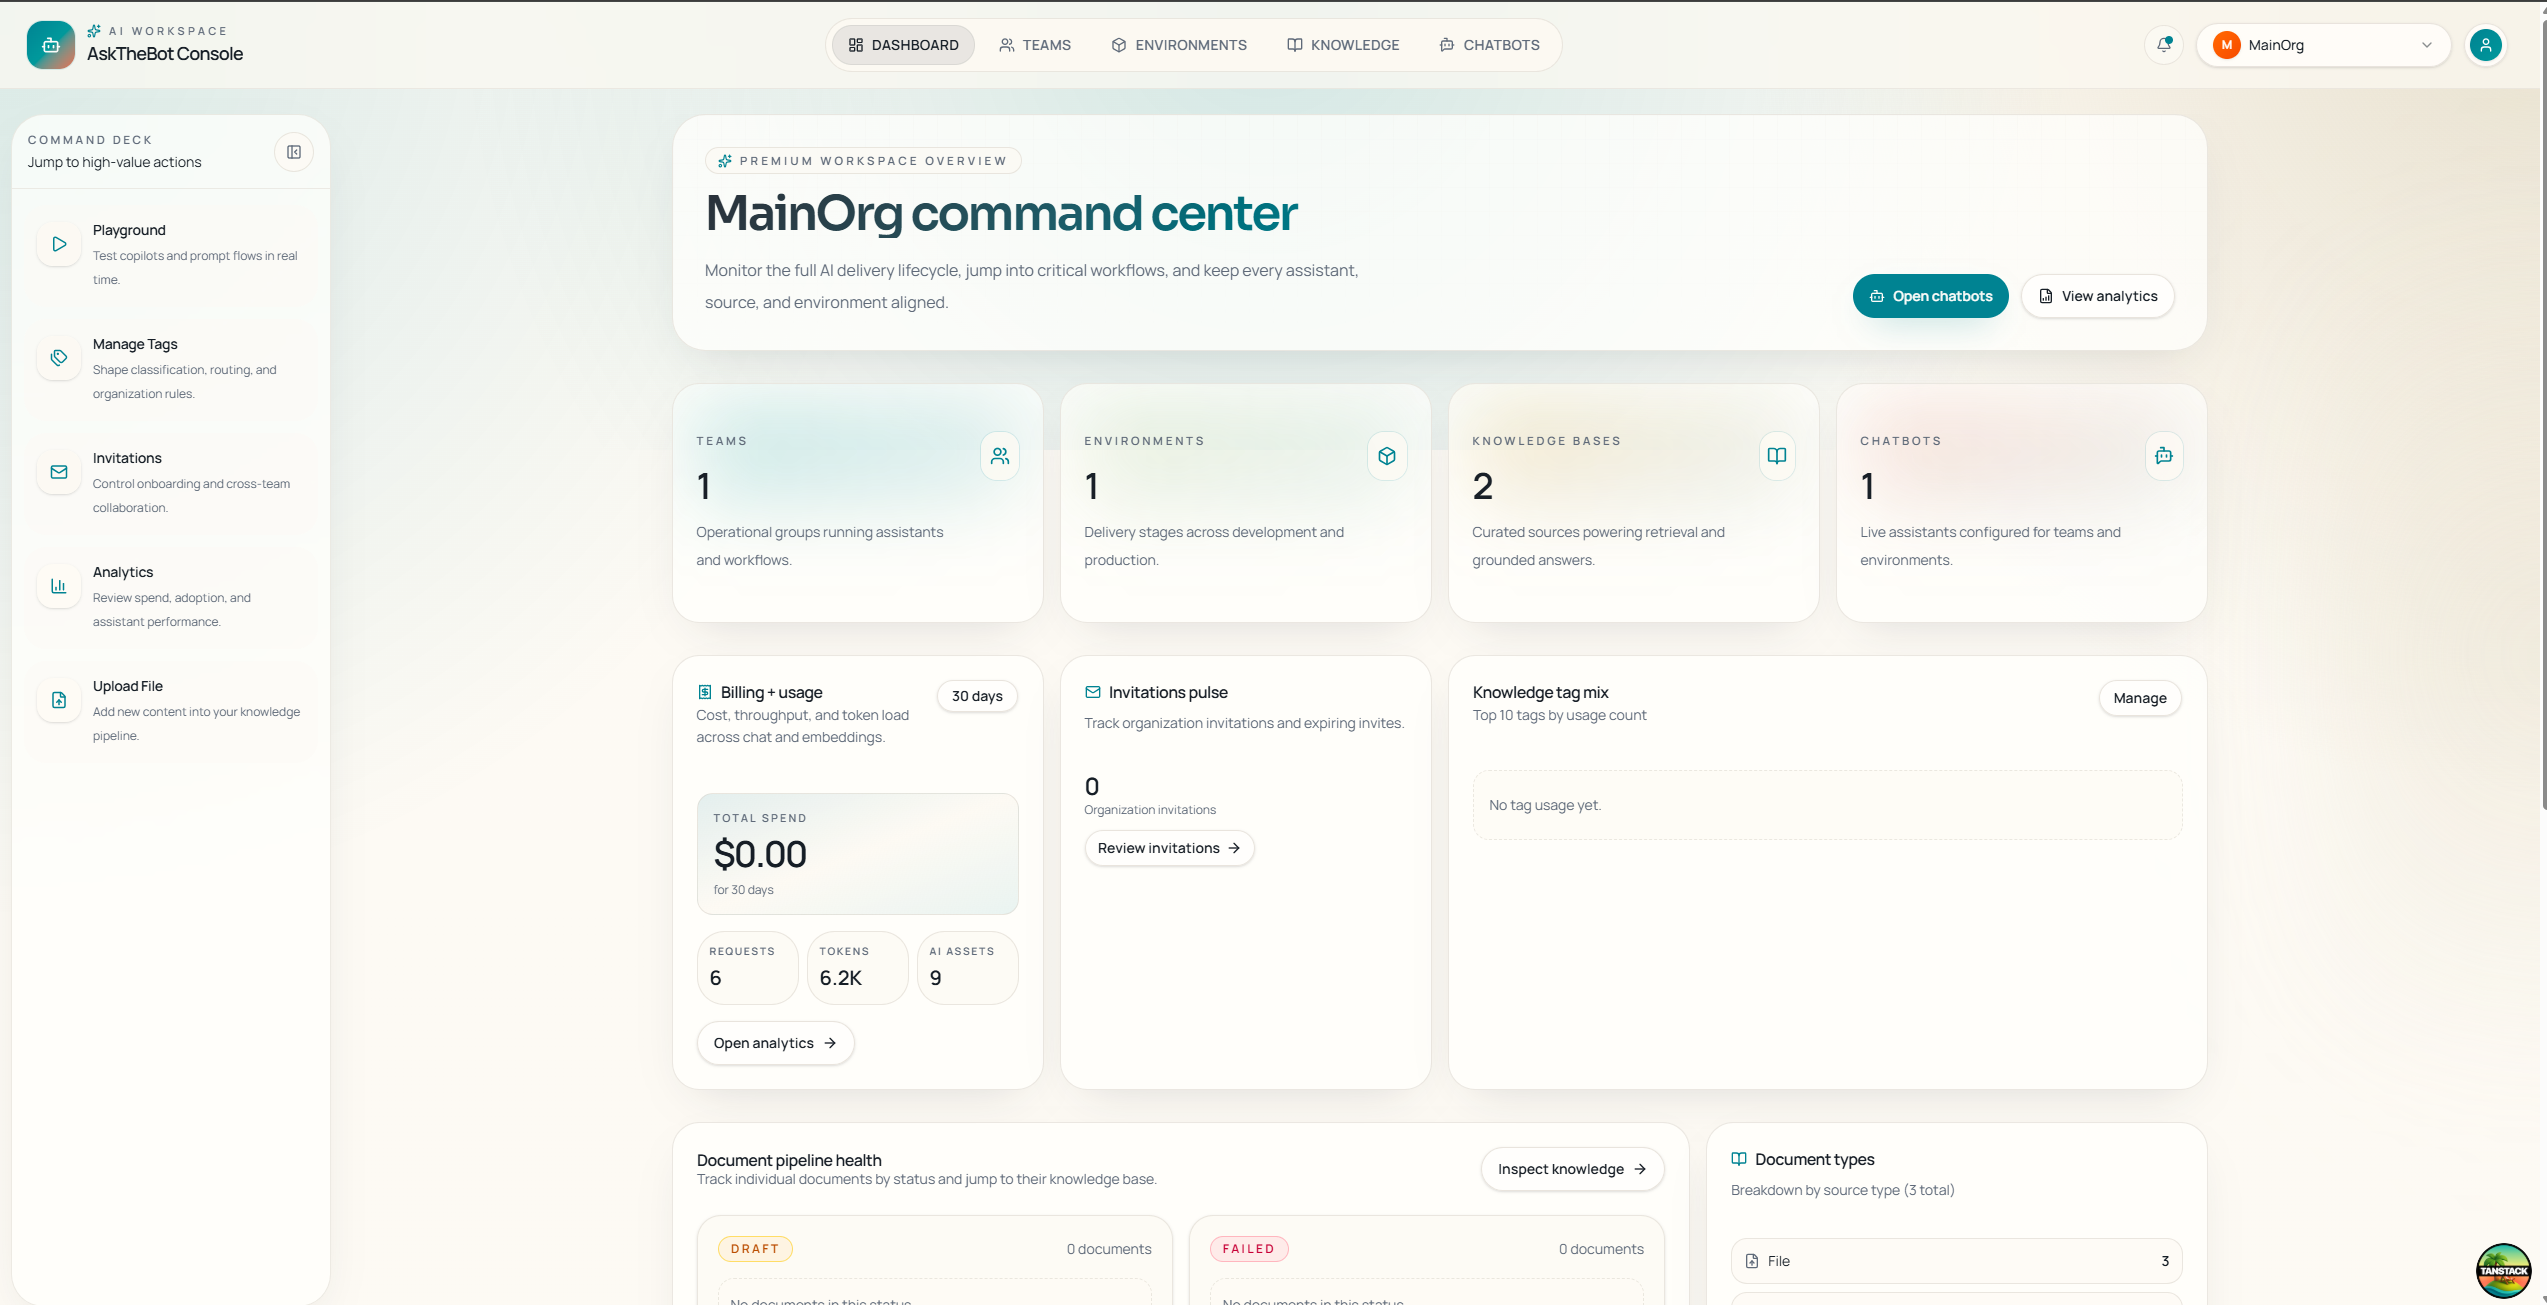
Task: Open the Manage Tags quick action
Action: click(171, 368)
